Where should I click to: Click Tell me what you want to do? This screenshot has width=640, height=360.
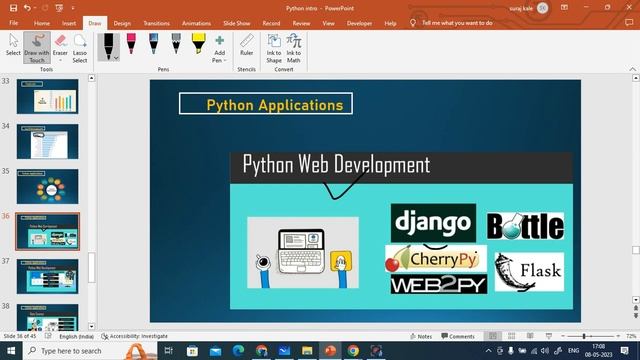pos(457,23)
